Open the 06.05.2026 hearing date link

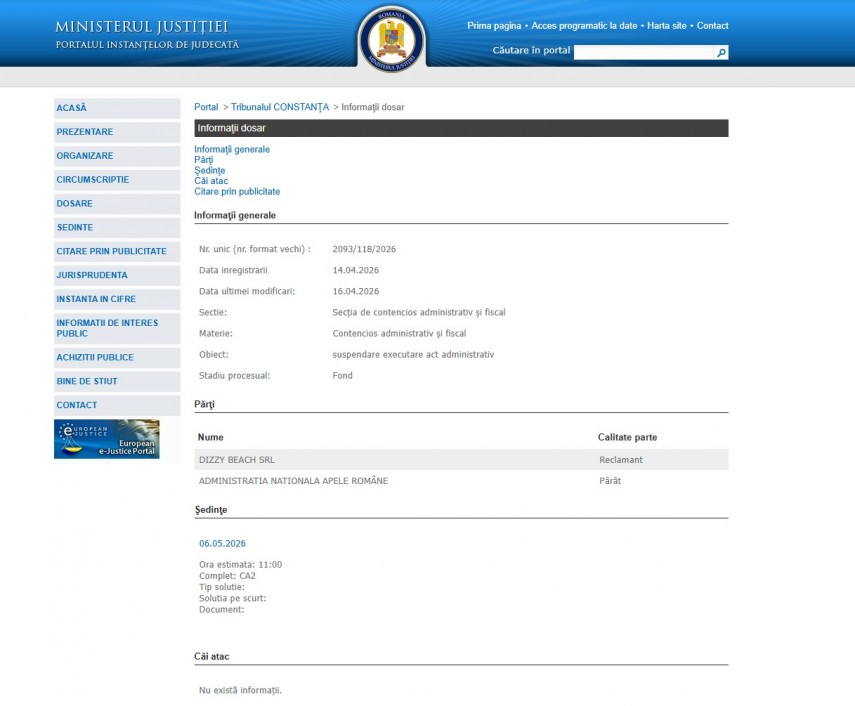click(x=222, y=544)
